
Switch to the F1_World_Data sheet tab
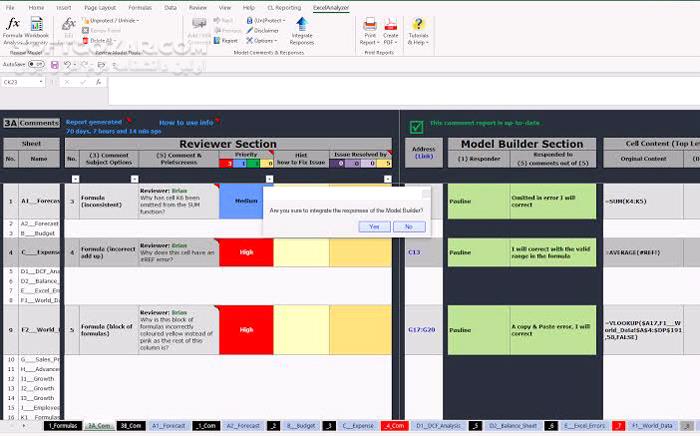652,426
